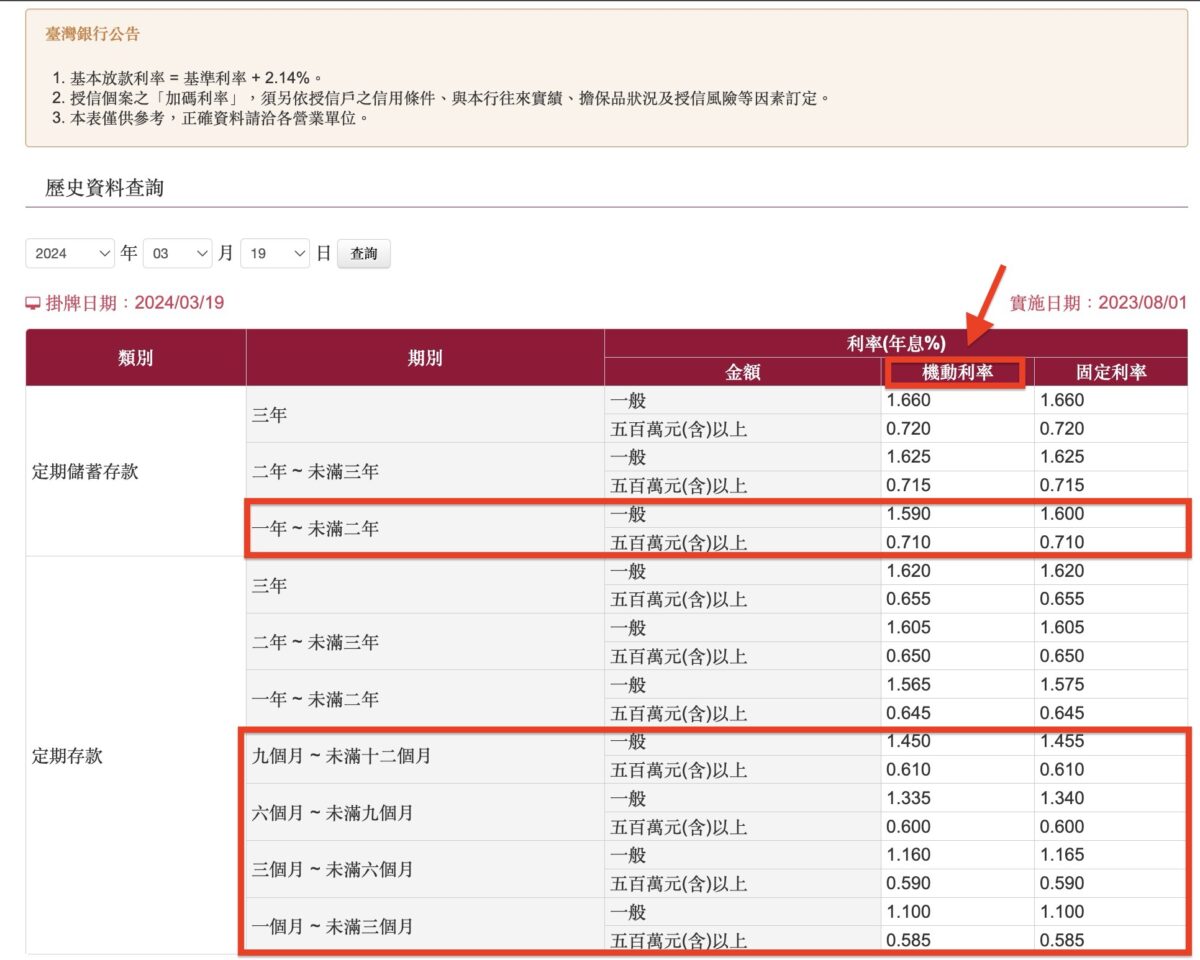
Task: Open the month dropdown showing 03
Action: pos(178,253)
